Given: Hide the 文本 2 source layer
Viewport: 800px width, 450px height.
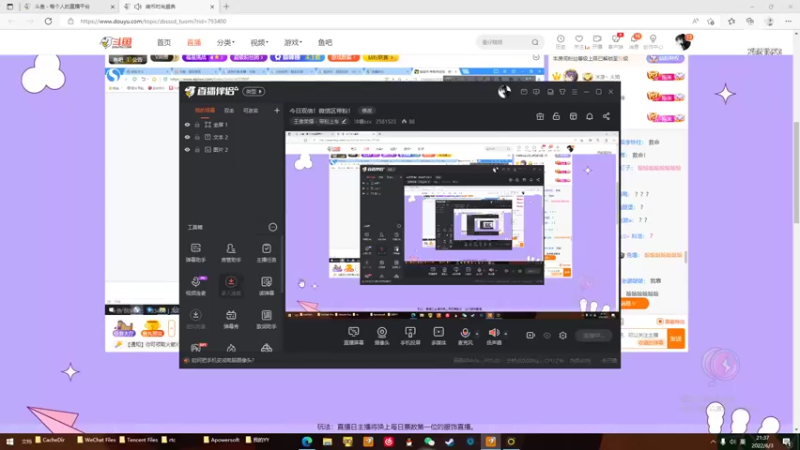Looking at the screenshot, I should point(187,137).
